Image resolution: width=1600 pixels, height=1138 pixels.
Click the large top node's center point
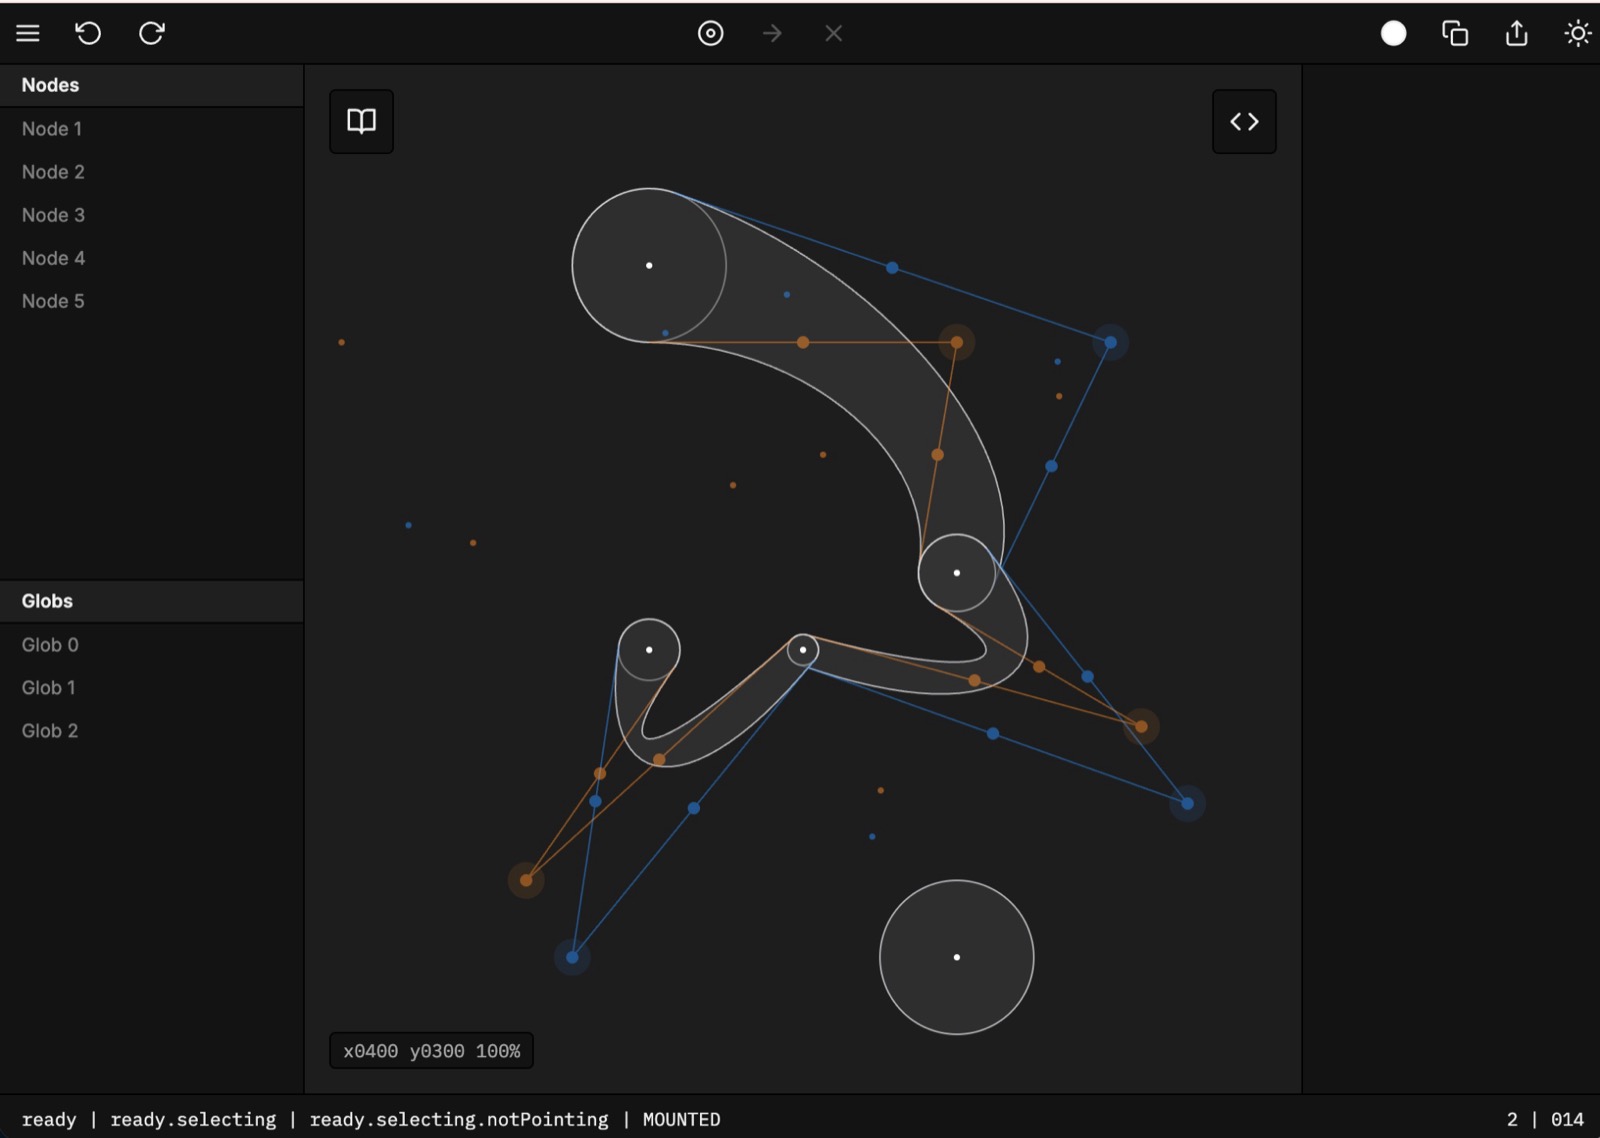649,265
